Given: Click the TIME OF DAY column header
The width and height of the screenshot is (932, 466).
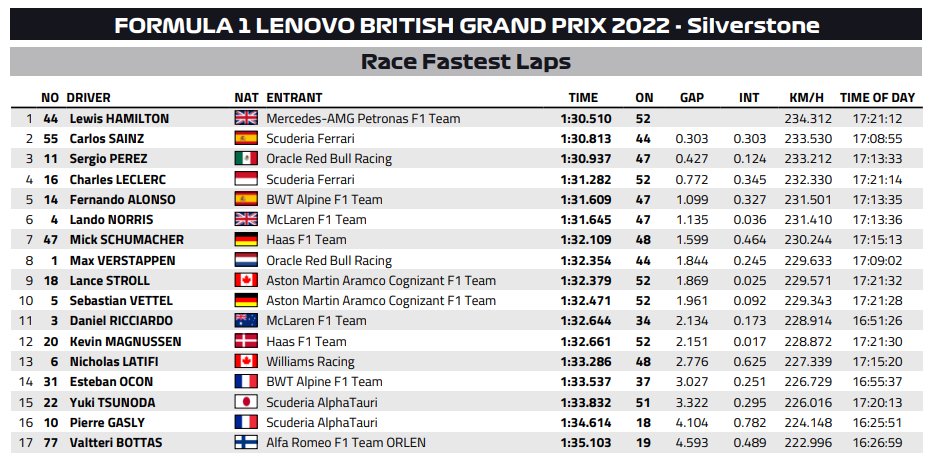Looking at the screenshot, I should click(877, 97).
